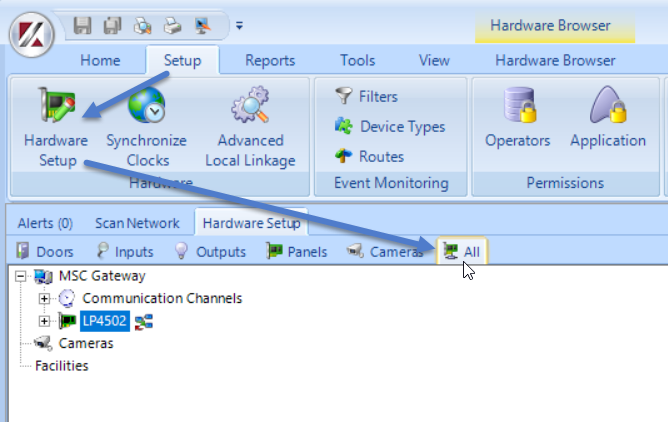Collapse the MSC Gateway tree node
Screen dimensions: 668x422
(20, 276)
